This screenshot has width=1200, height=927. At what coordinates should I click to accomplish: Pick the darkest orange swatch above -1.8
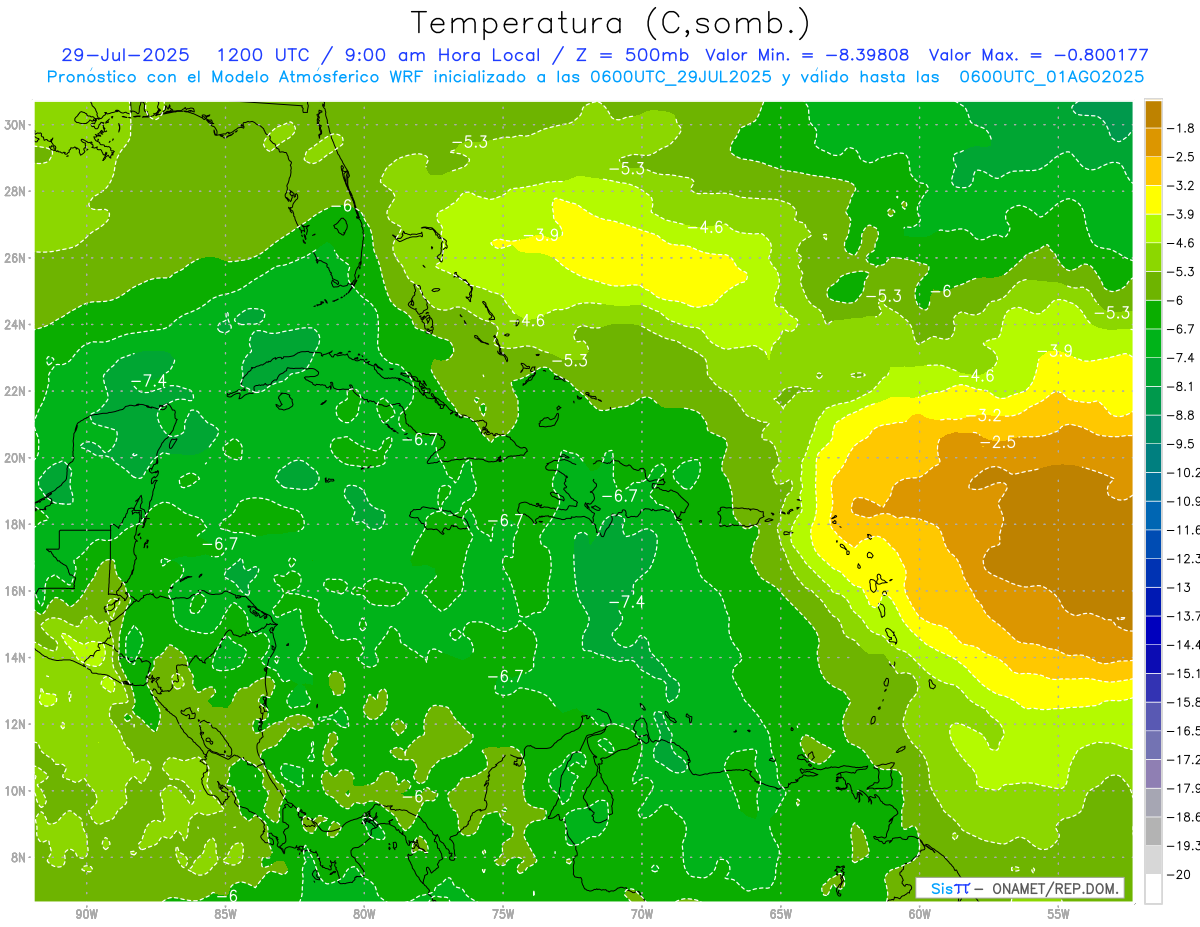1153,113
